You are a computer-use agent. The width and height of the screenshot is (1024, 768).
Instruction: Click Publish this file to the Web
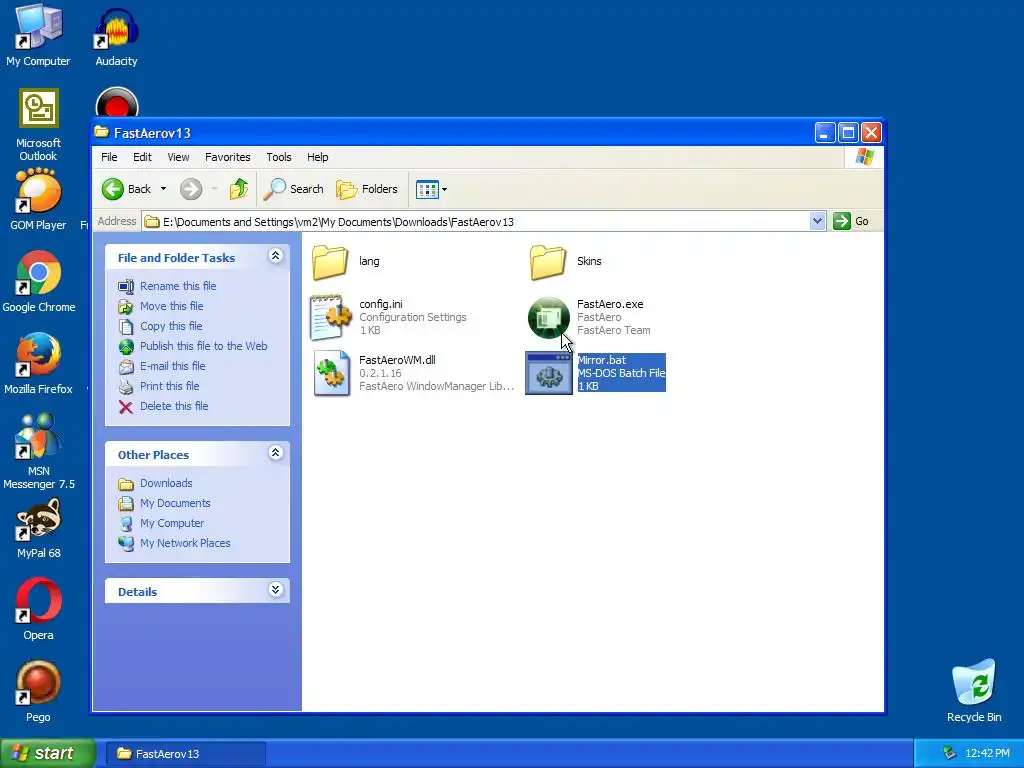[203, 346]
